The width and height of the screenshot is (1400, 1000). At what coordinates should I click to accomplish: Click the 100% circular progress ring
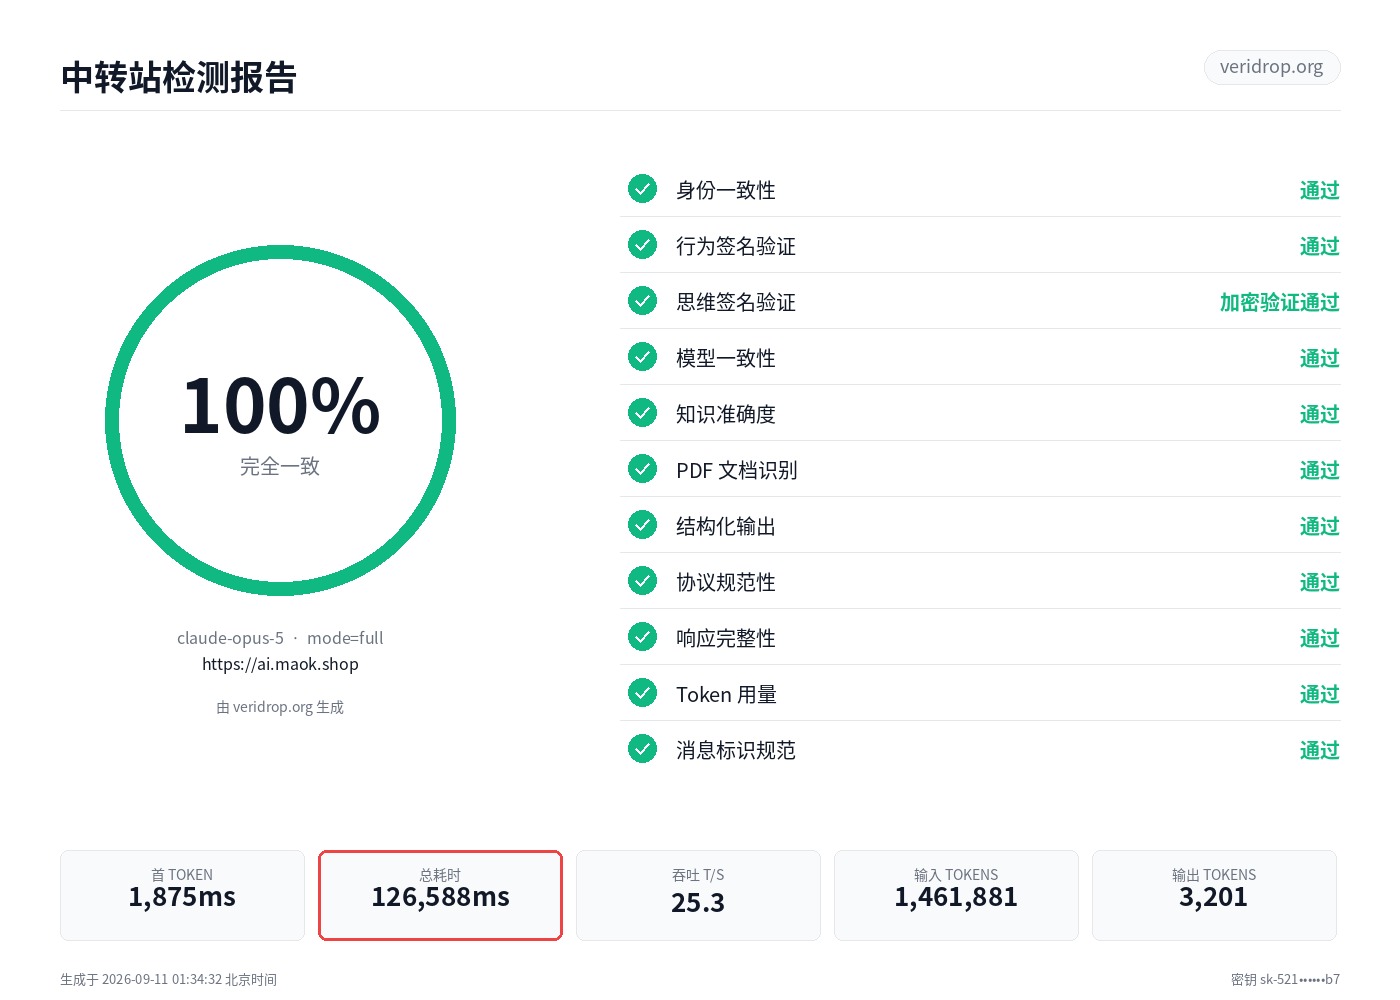[280, 421]
